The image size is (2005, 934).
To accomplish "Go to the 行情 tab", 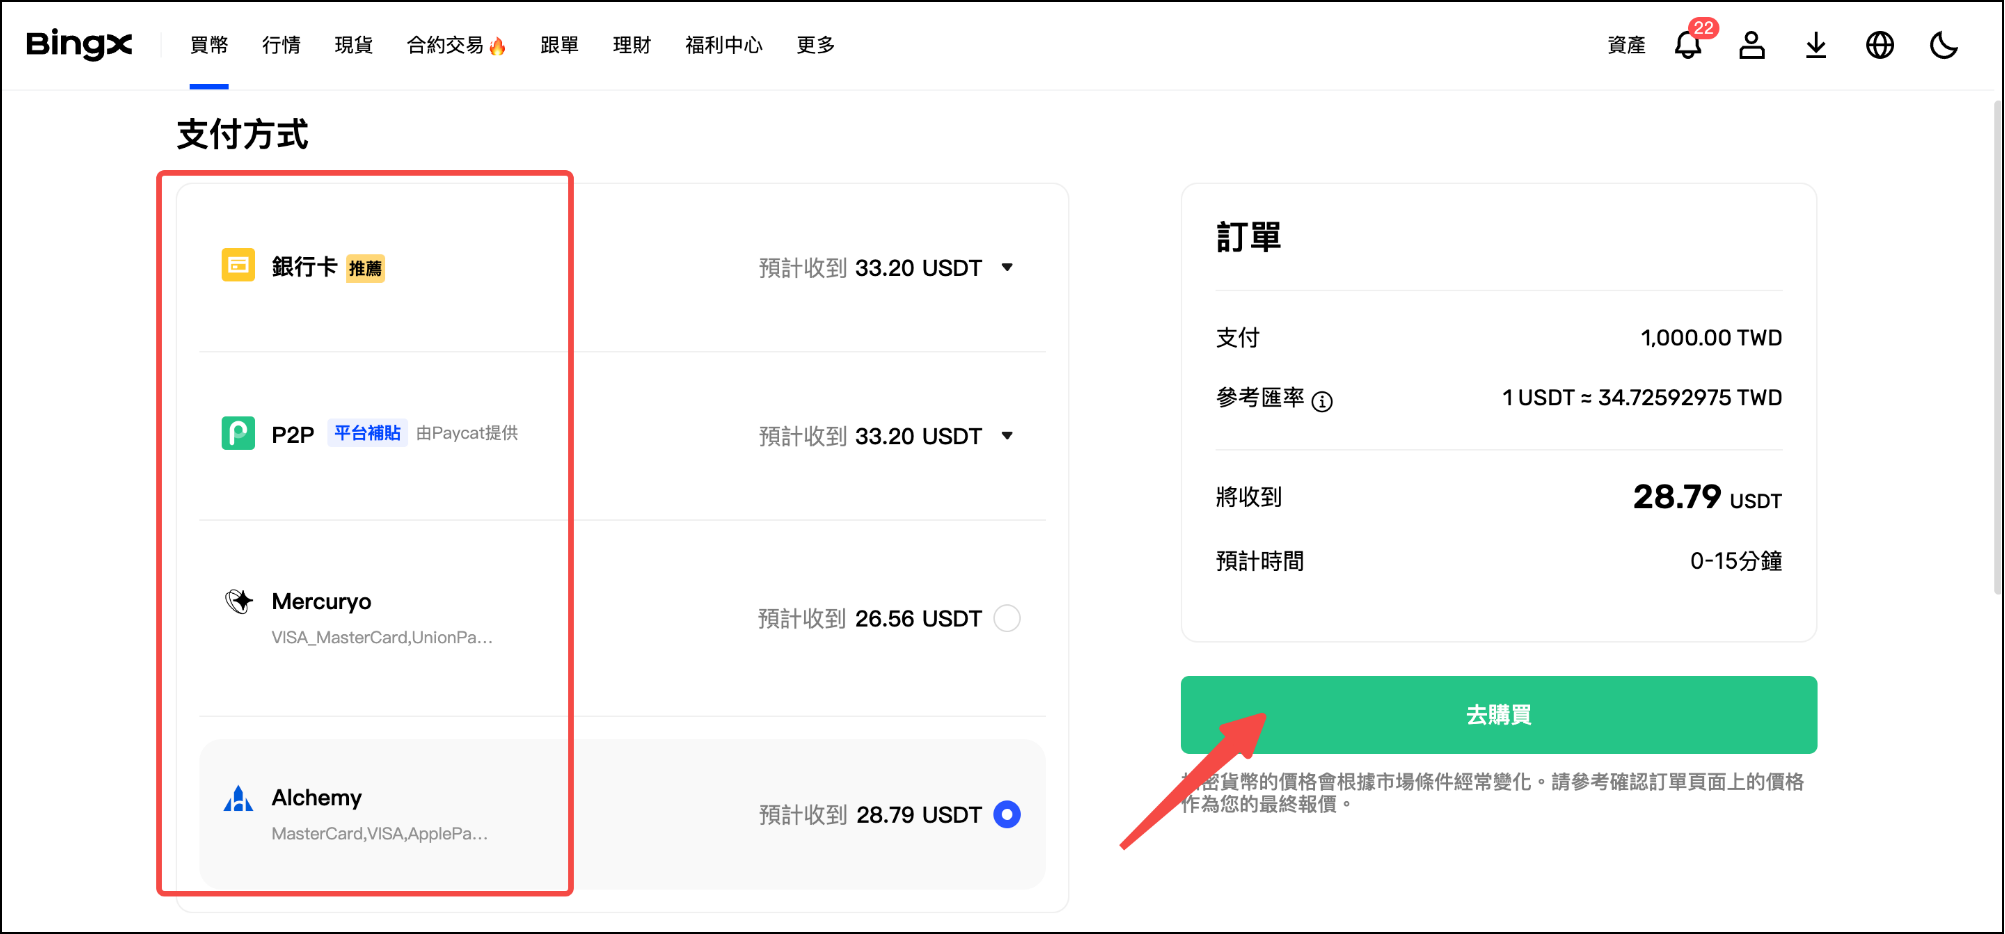I will click(x=281, y=45).
